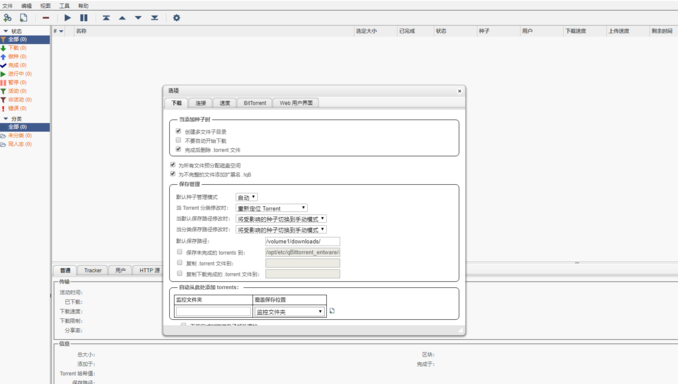Open the 视图 menu
The width and height of the screenshot is (678, 384).
[x=45, y=6]
